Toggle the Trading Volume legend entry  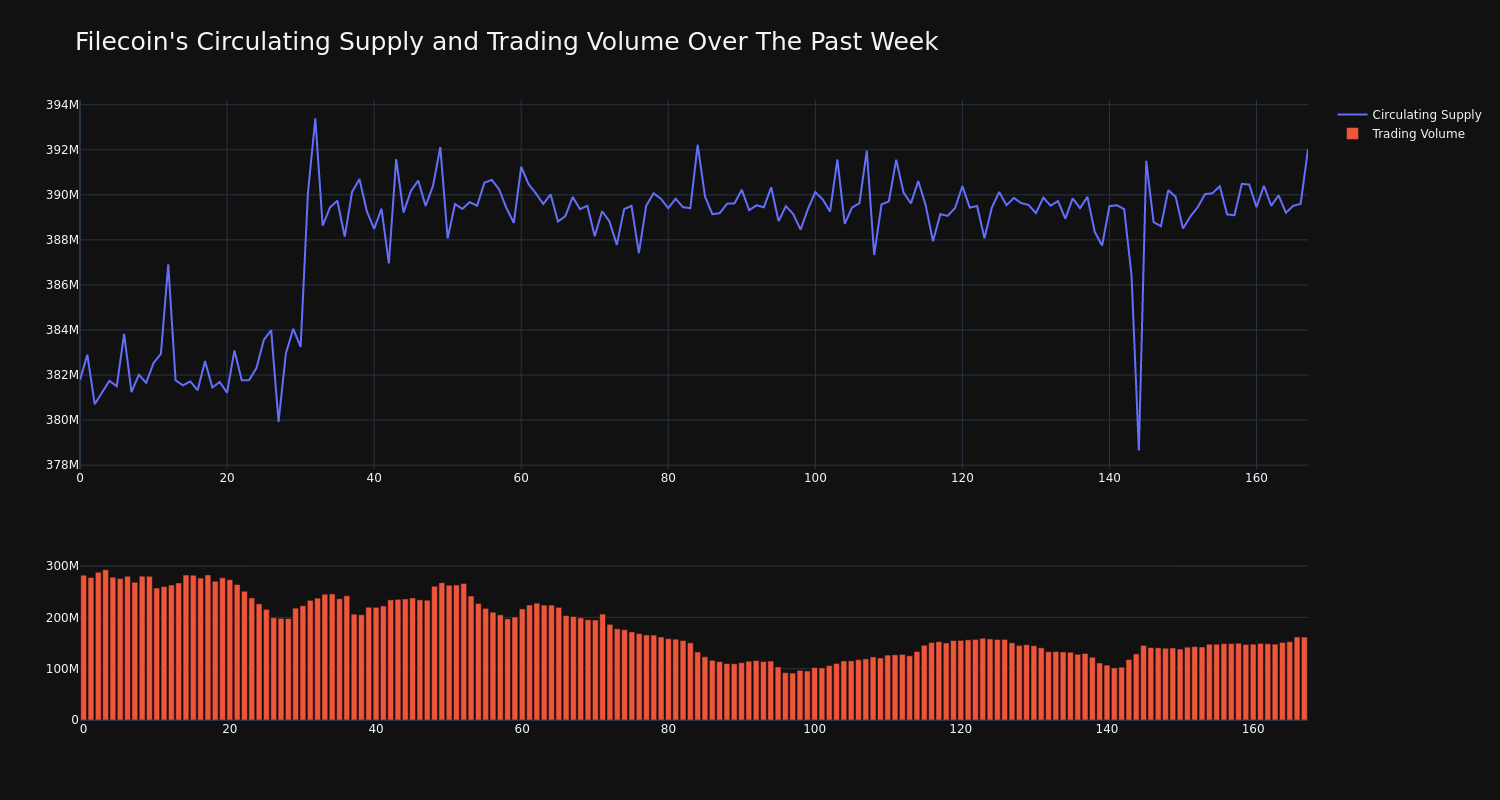[x=1404, y=134]
